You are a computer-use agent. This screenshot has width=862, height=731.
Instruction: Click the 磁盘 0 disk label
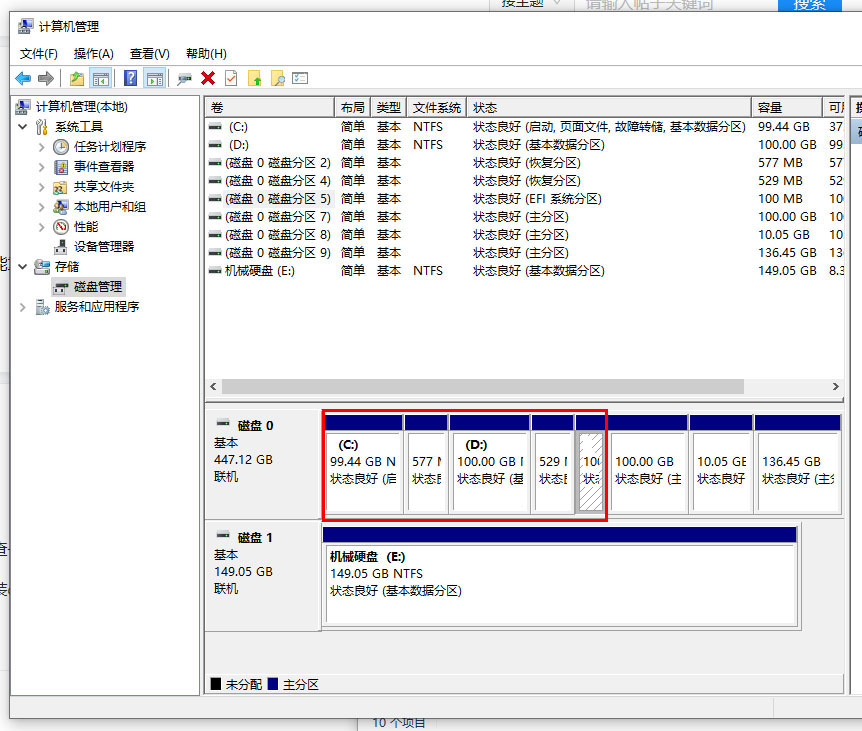pyautogui.click(x=255, y=426)
